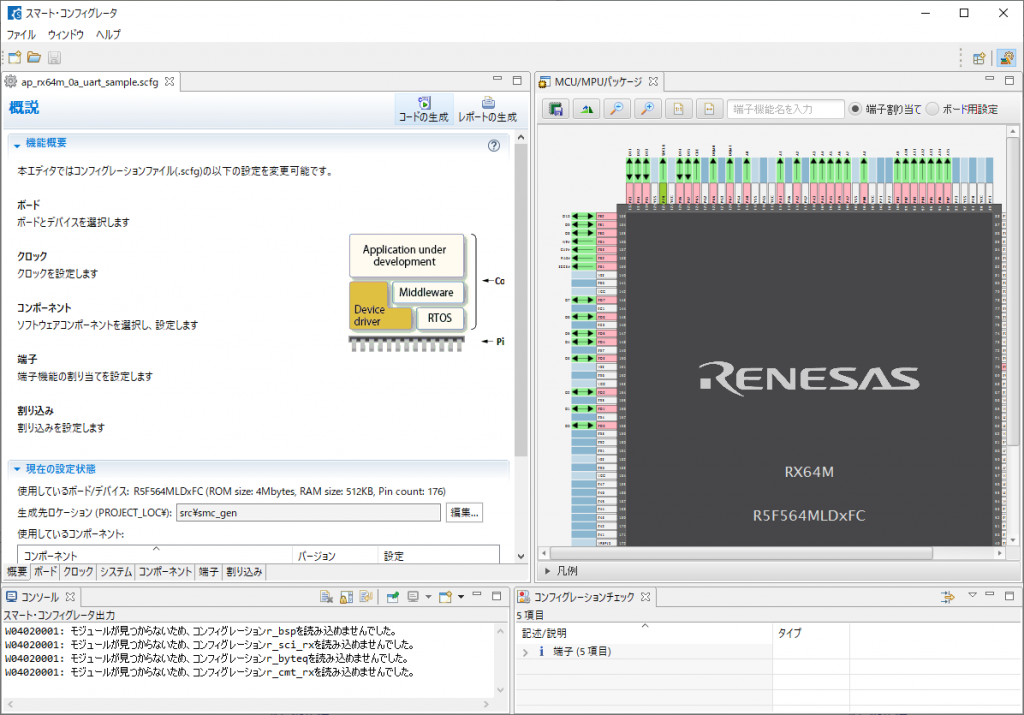Switch to the コンポーネント tab
The width and height of the screenshot is (1024, 715).
[165, 572]
